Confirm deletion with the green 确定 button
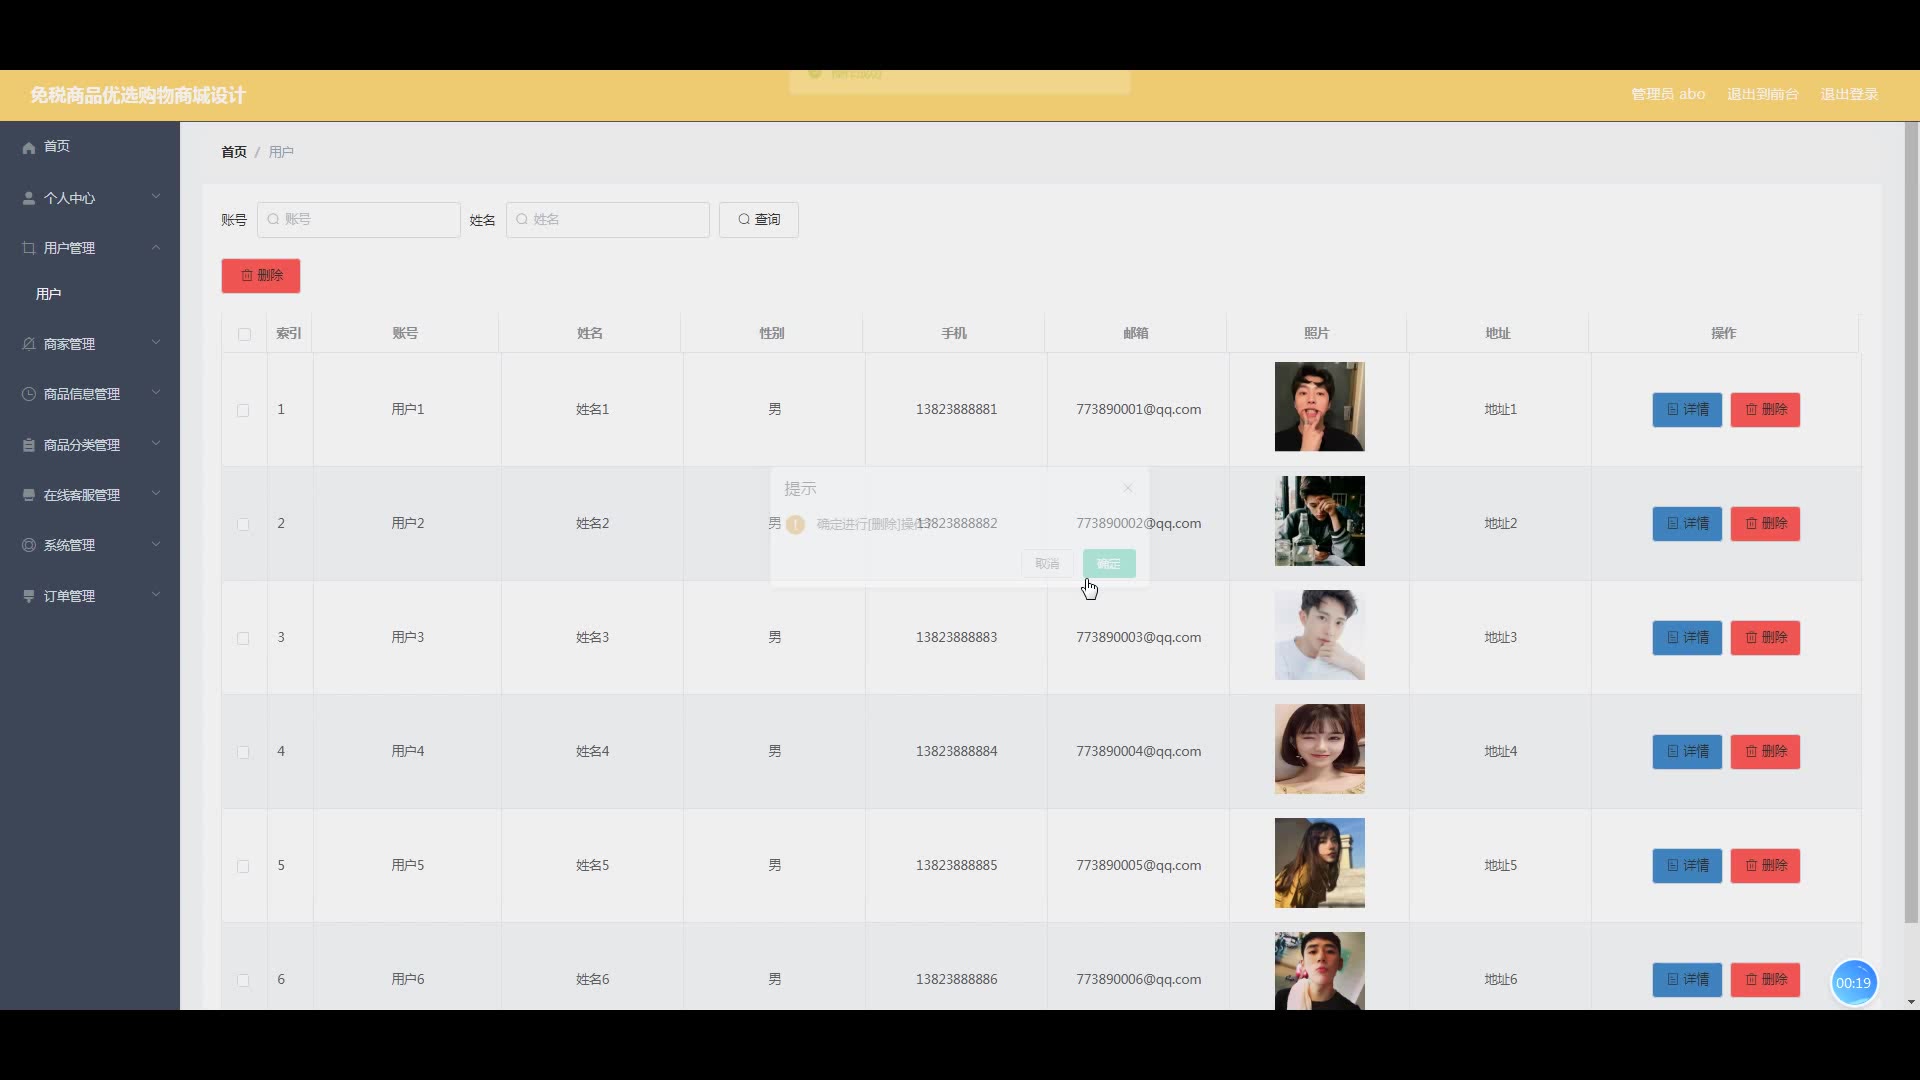 [1109, 564]
